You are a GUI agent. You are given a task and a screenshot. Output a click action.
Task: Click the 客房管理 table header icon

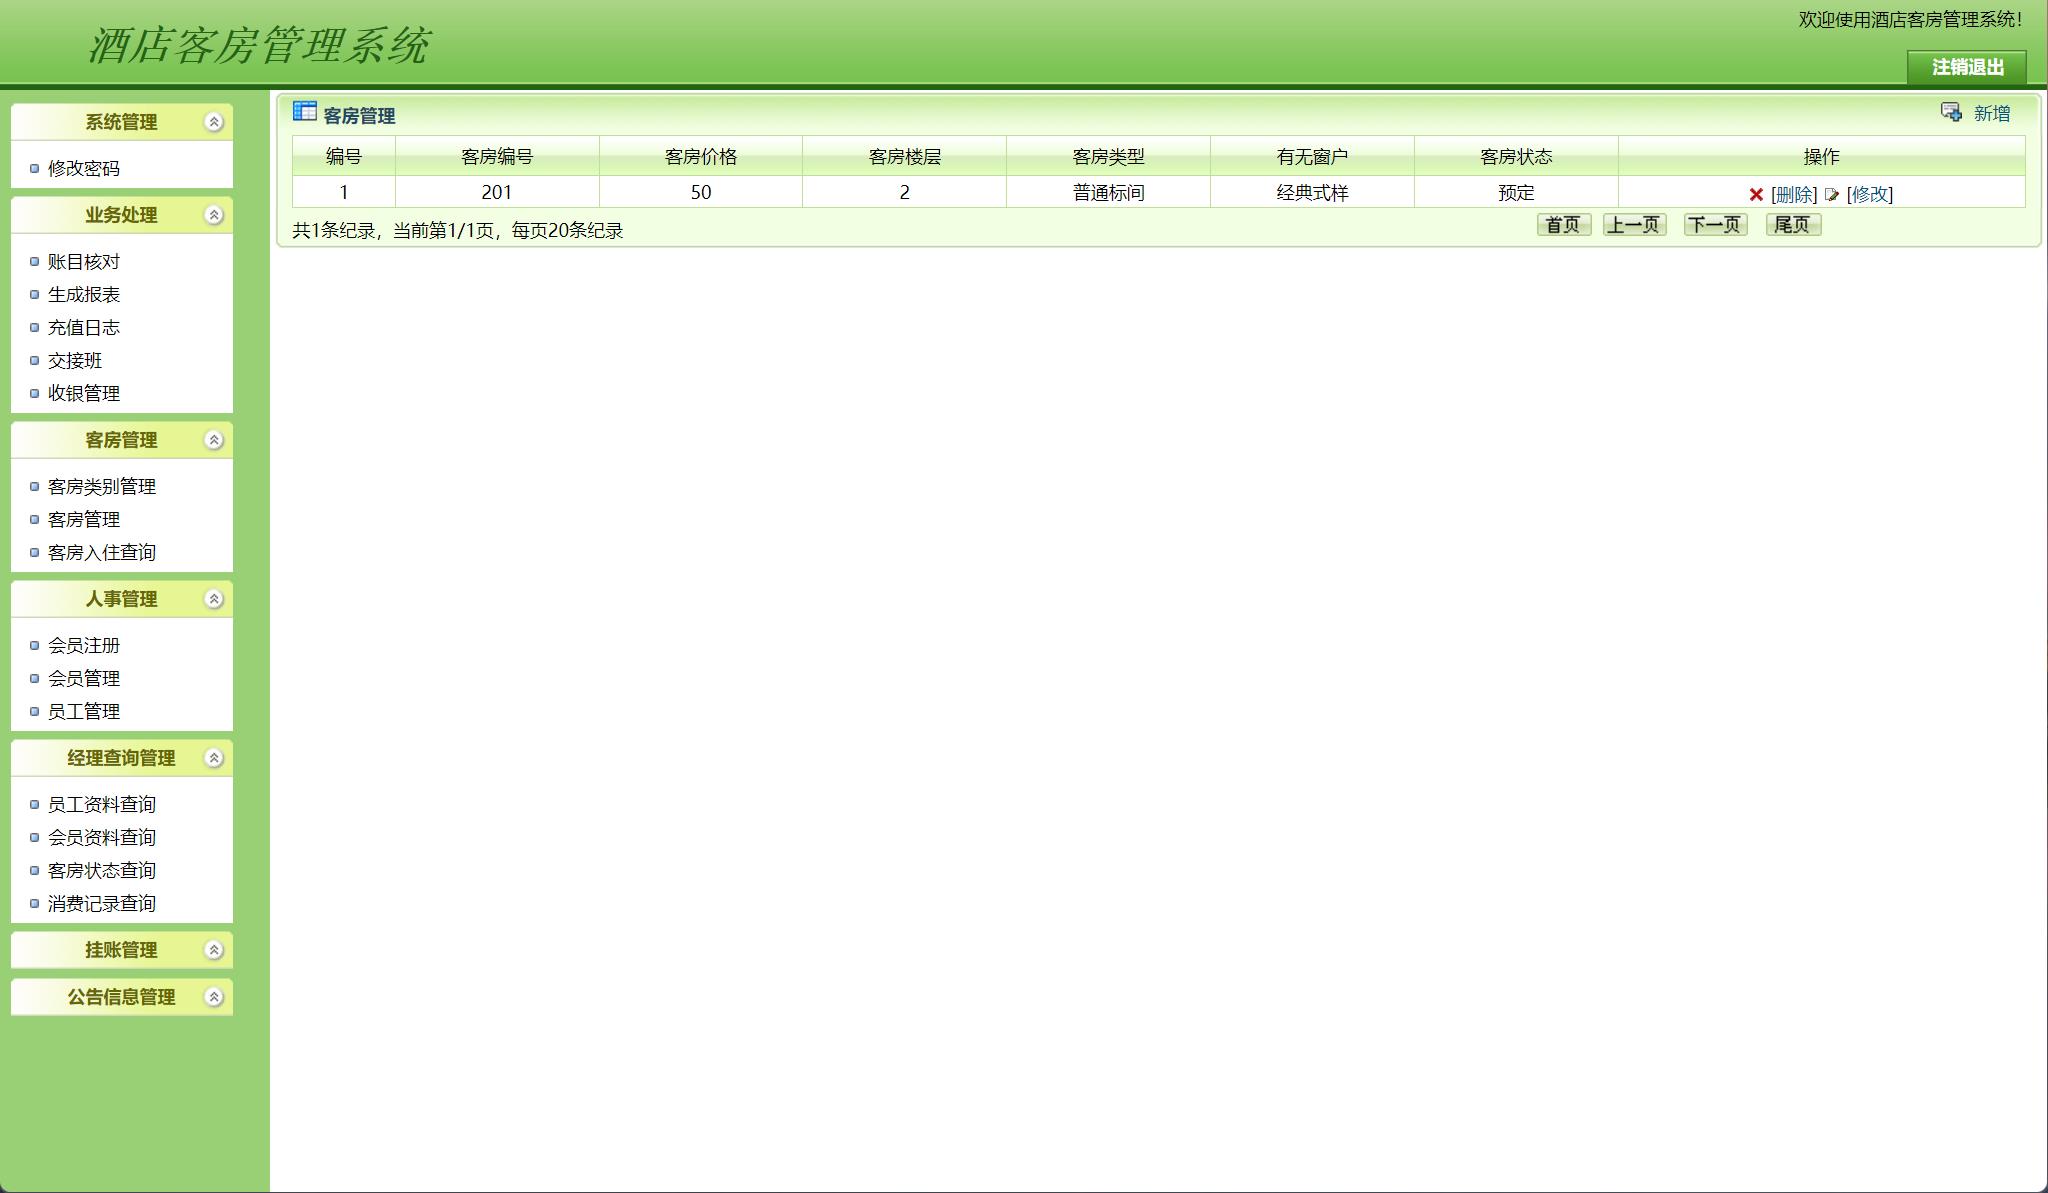pos(304,112)
